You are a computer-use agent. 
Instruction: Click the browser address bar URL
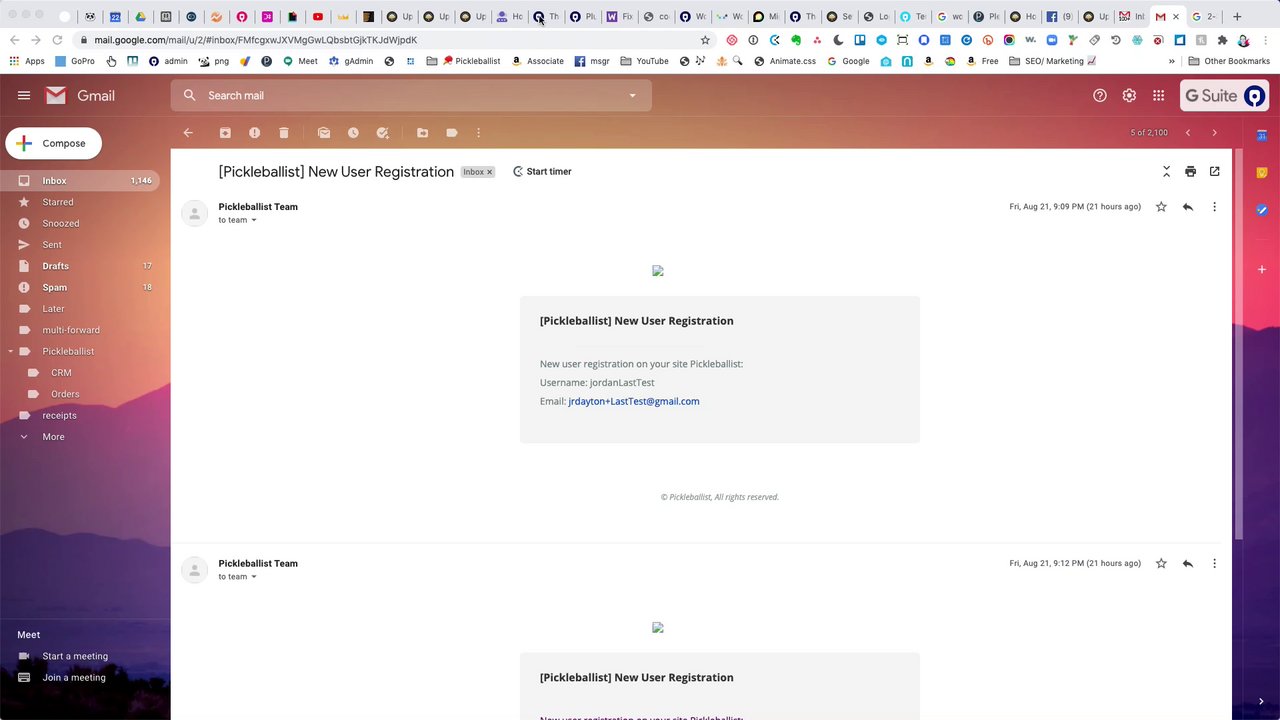tap(255, 40)
